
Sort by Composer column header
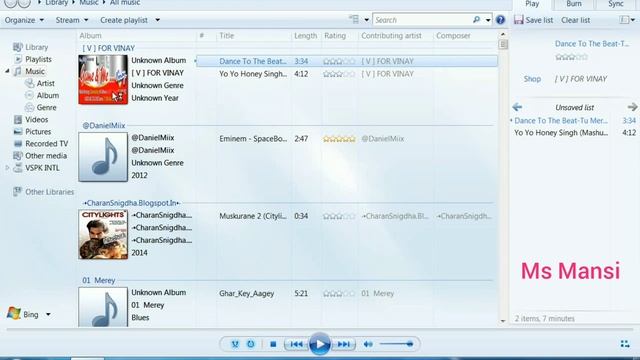(x=453, y=36)
